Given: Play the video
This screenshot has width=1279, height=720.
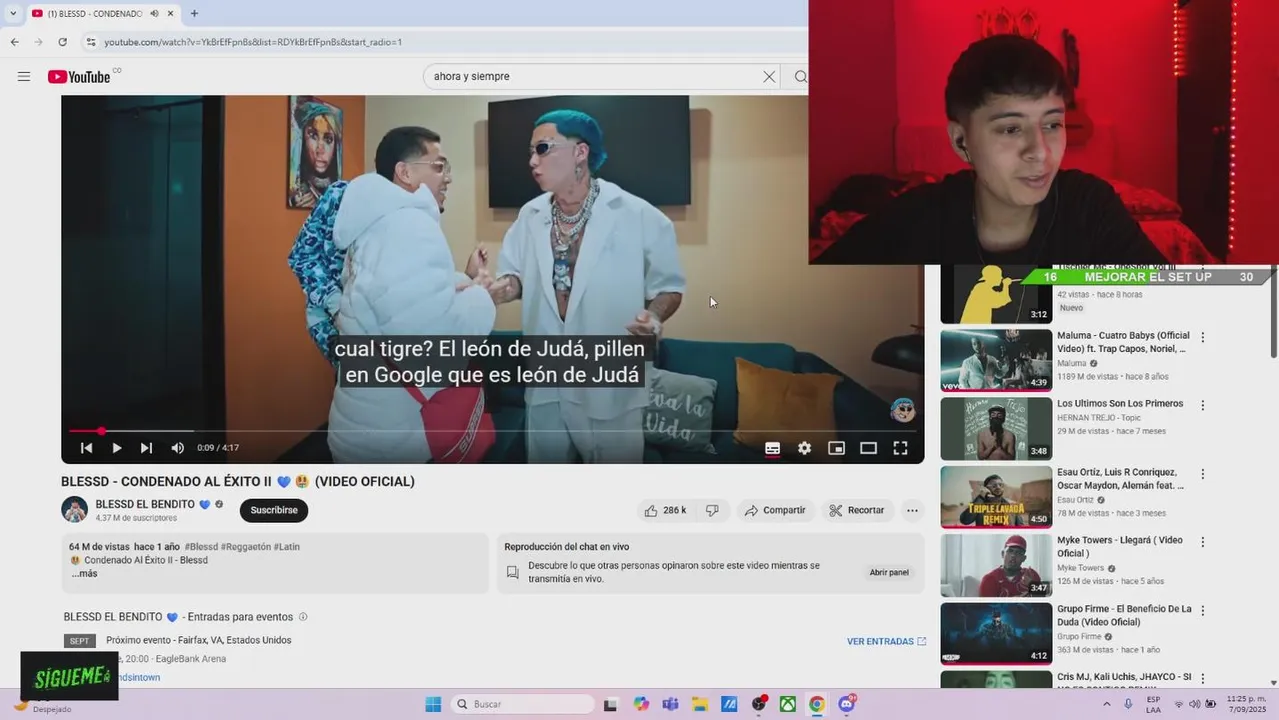Looking at the screenshot, I should [116, 448].
